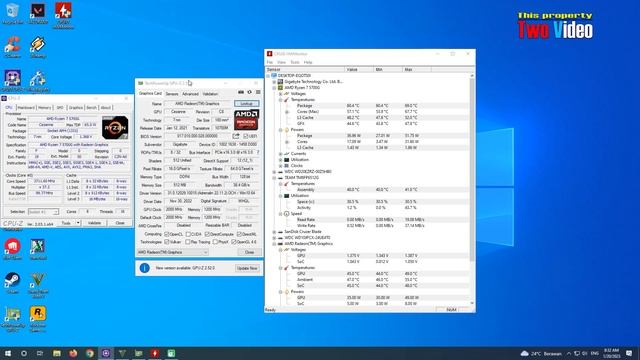Toggle the DirectCompute checkbox in GPU-Z

tap(207, 234)
